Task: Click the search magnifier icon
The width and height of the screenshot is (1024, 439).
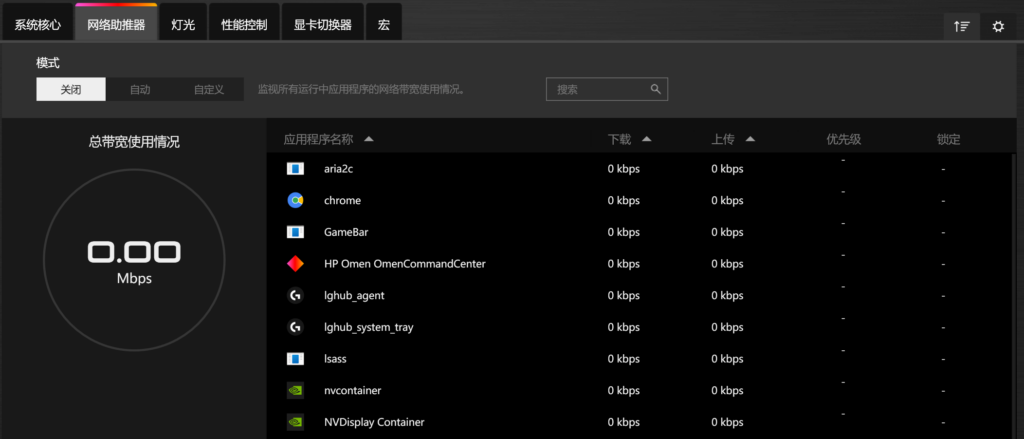Action: click(x=656, y=89)
